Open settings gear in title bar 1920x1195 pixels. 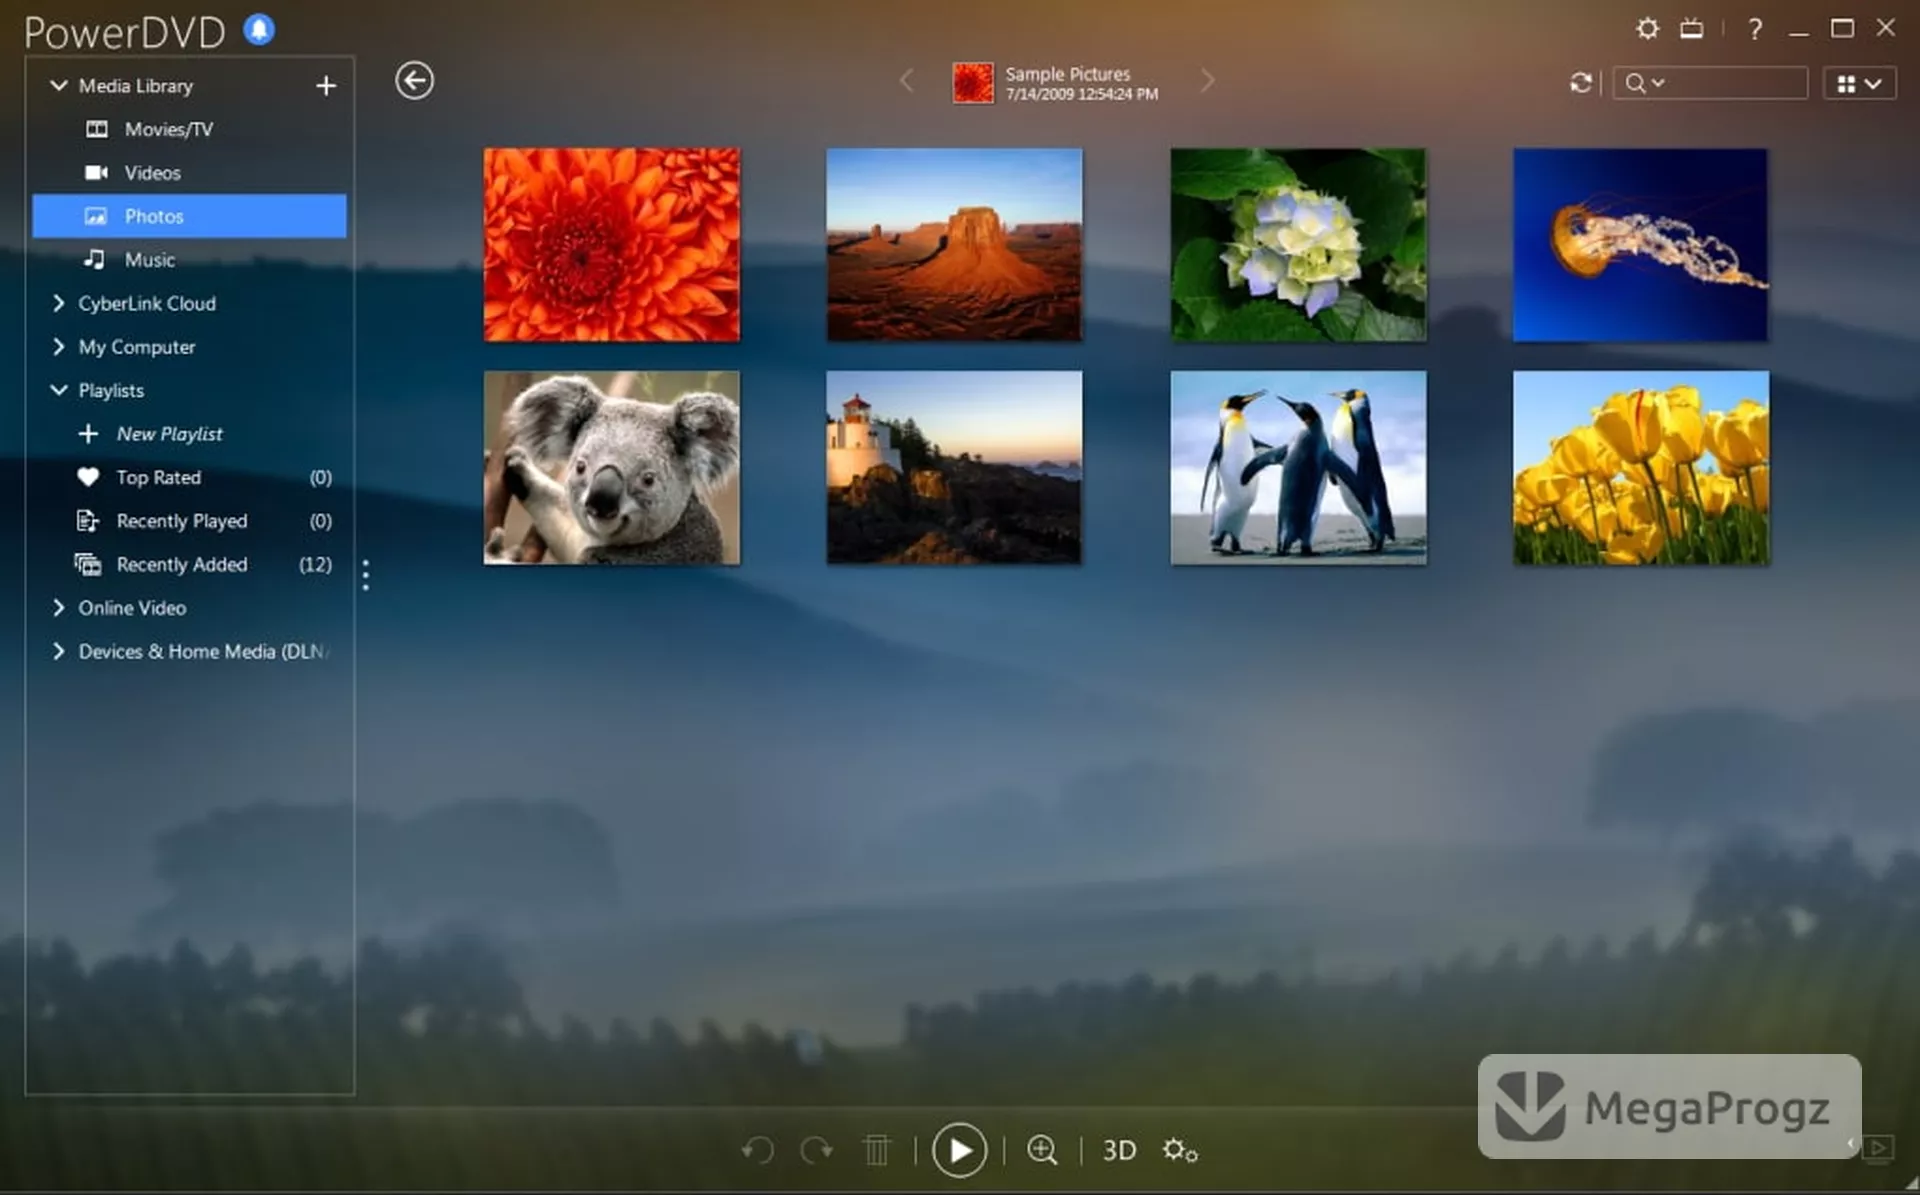pos(1647,28)
